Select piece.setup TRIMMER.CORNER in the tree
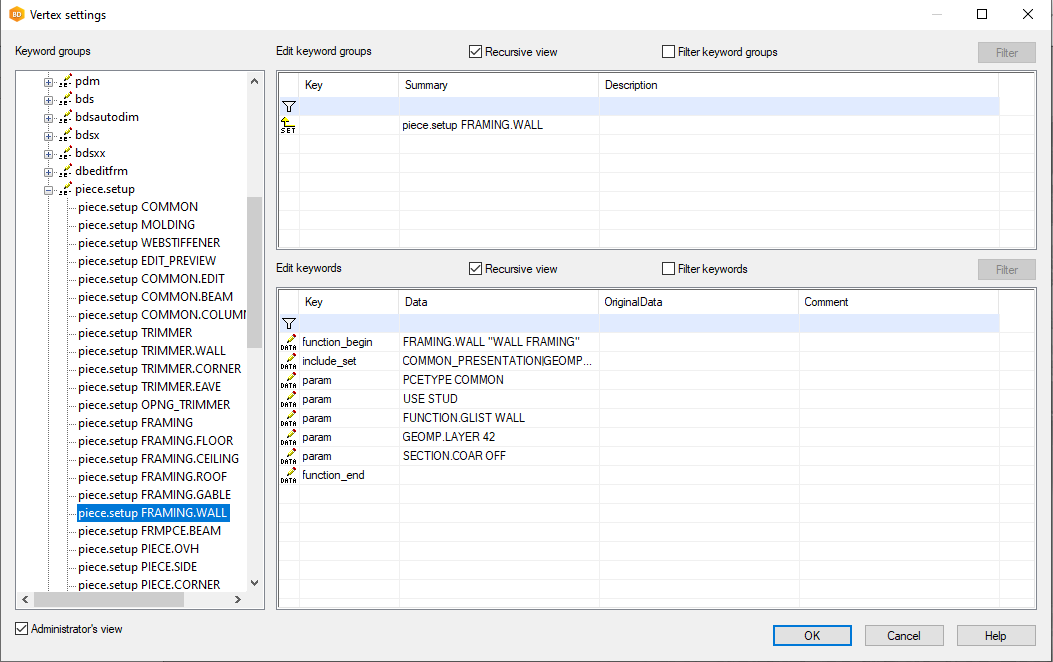 click(x=159, y=369)
